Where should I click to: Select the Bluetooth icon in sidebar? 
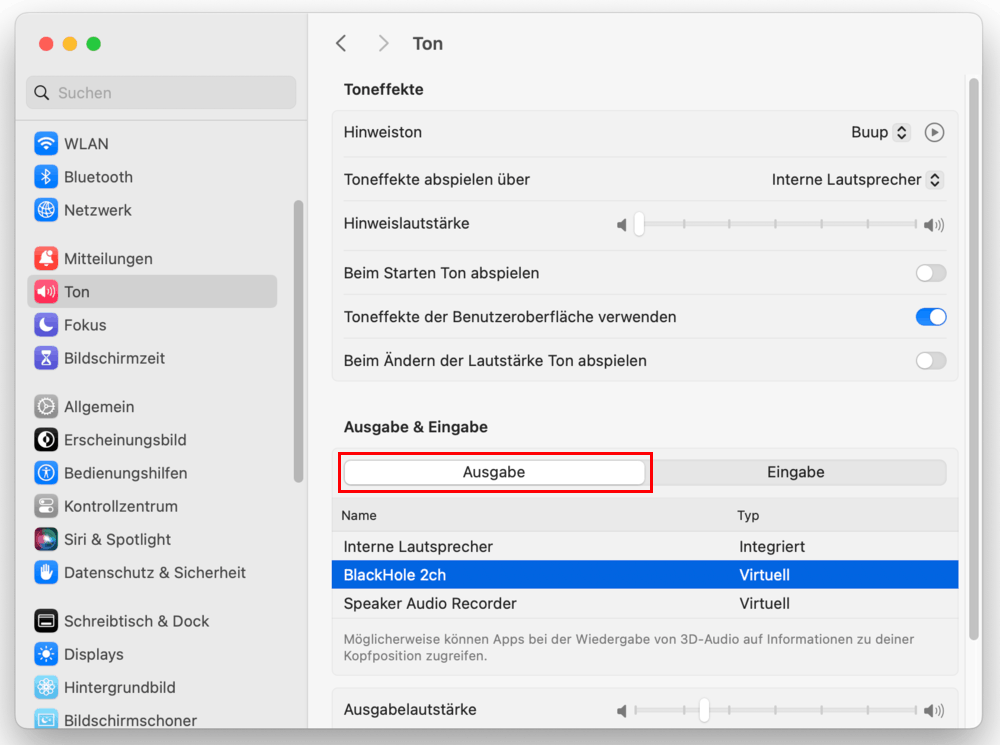point(46,177)
